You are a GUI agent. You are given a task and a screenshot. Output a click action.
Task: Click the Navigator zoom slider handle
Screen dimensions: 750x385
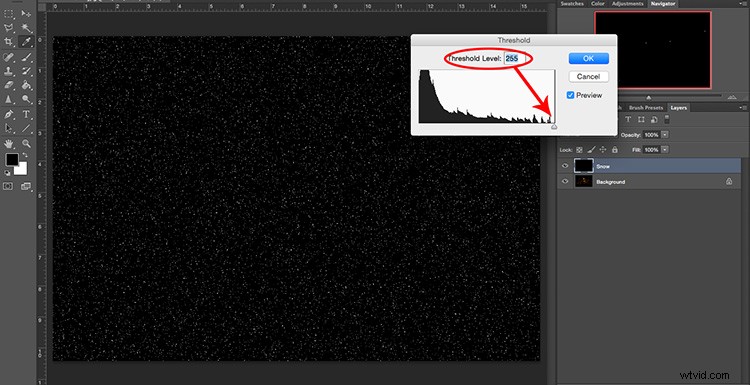(649, 98)
